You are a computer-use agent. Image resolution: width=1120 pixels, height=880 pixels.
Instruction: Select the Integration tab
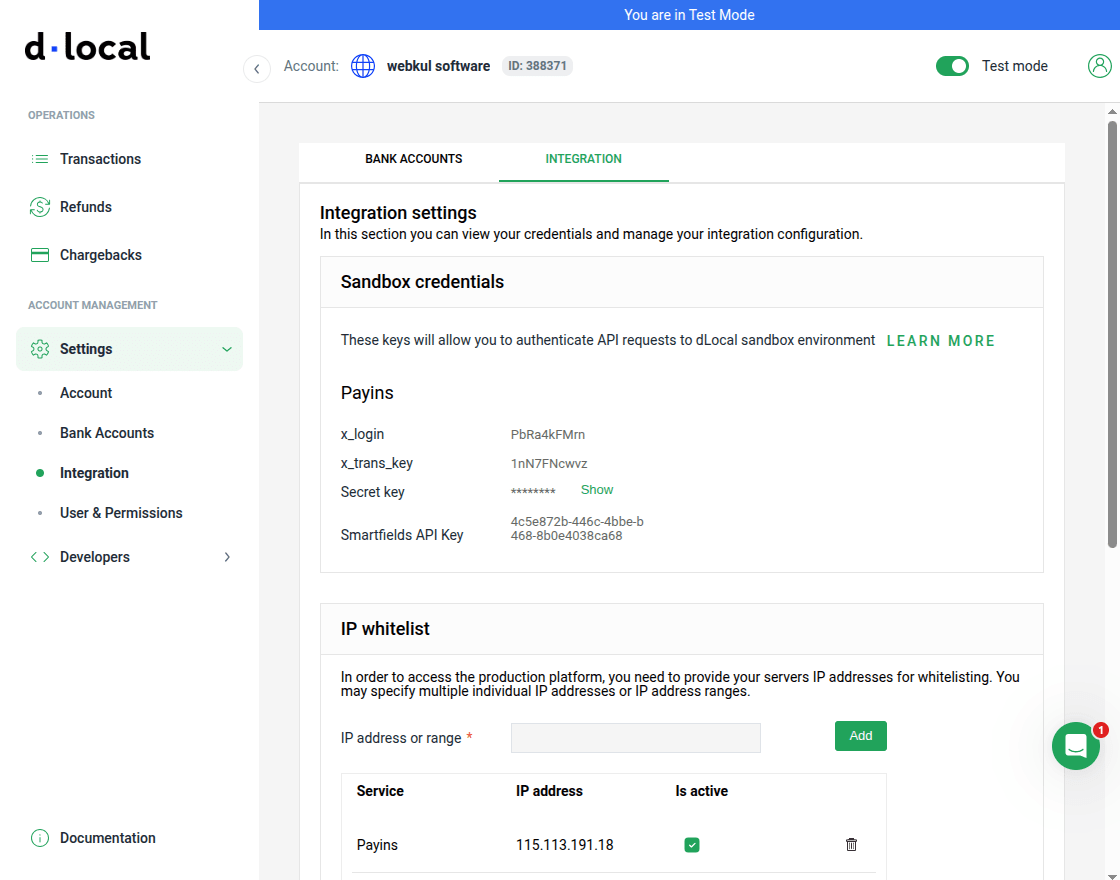pos(583,158)
